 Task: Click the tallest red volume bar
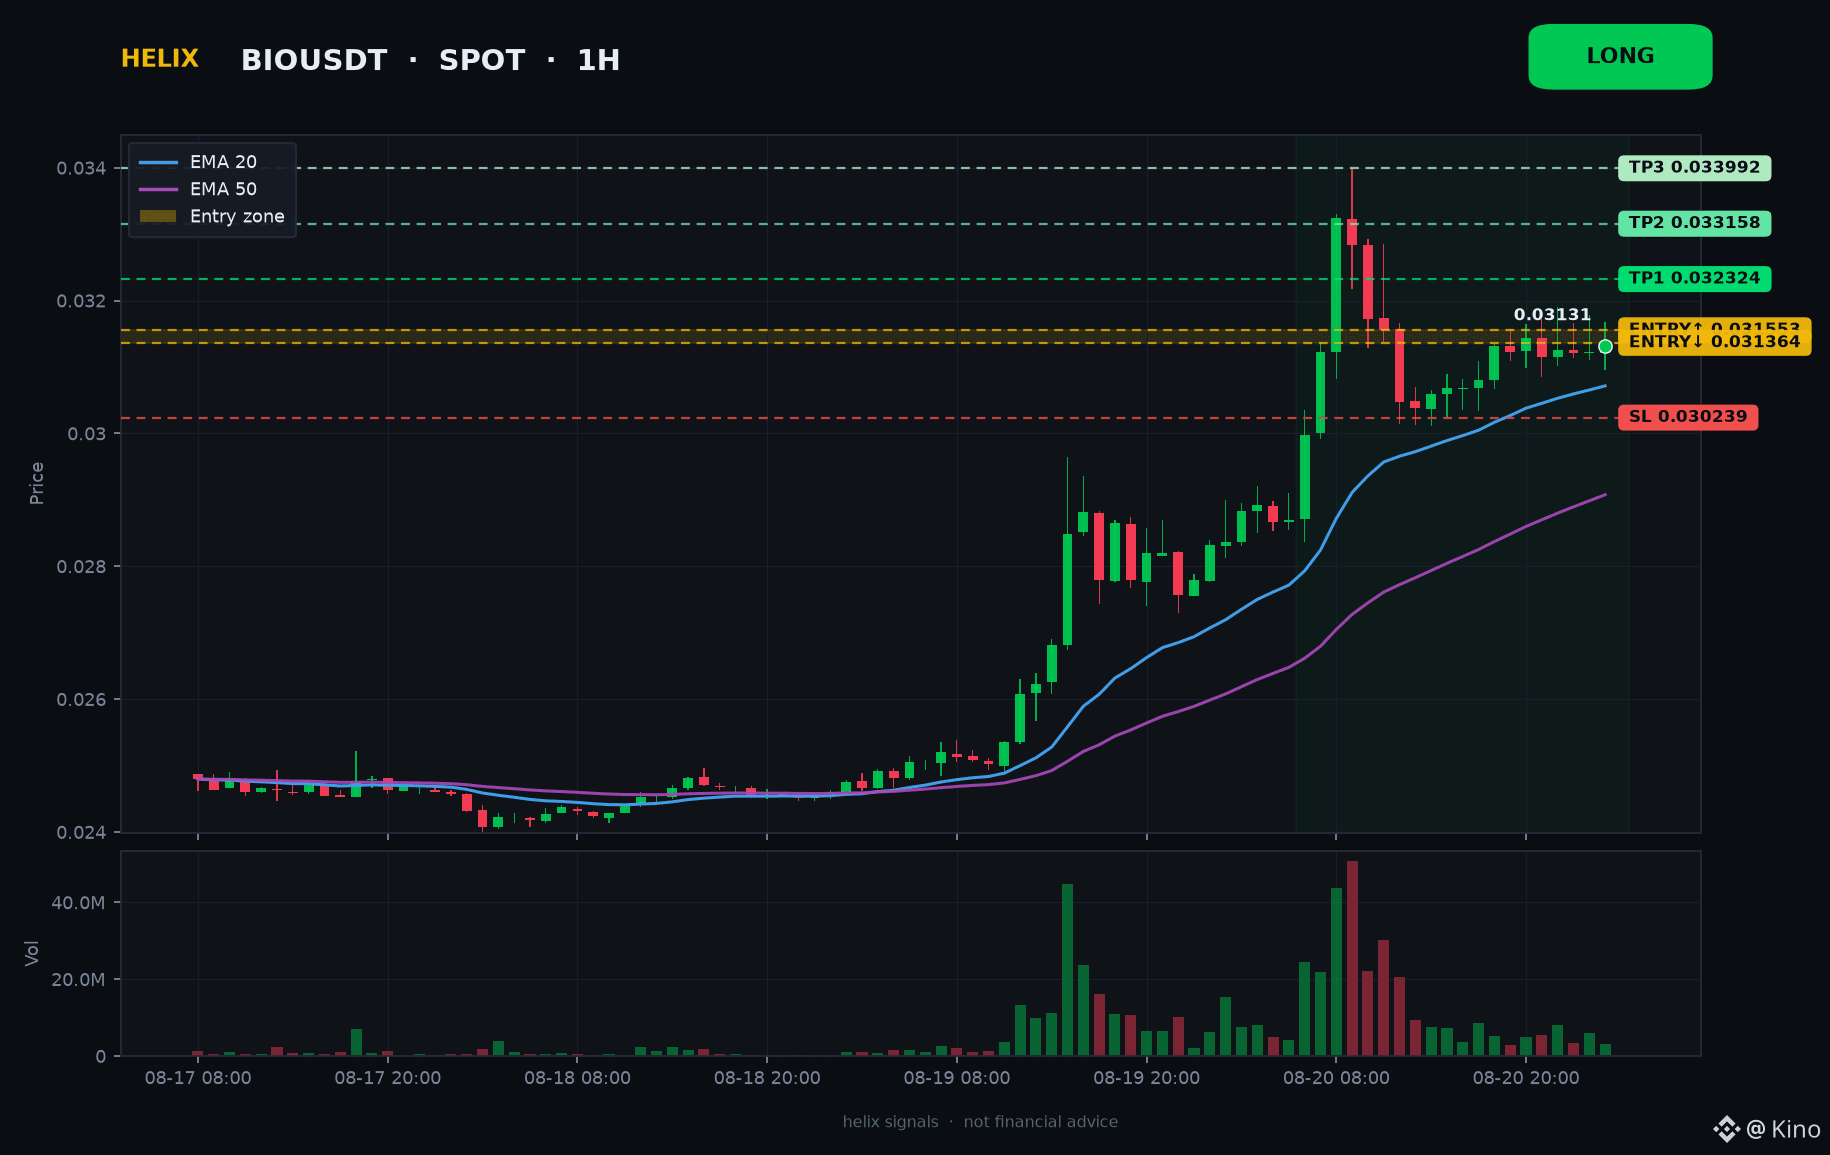tap(1352, 958)
